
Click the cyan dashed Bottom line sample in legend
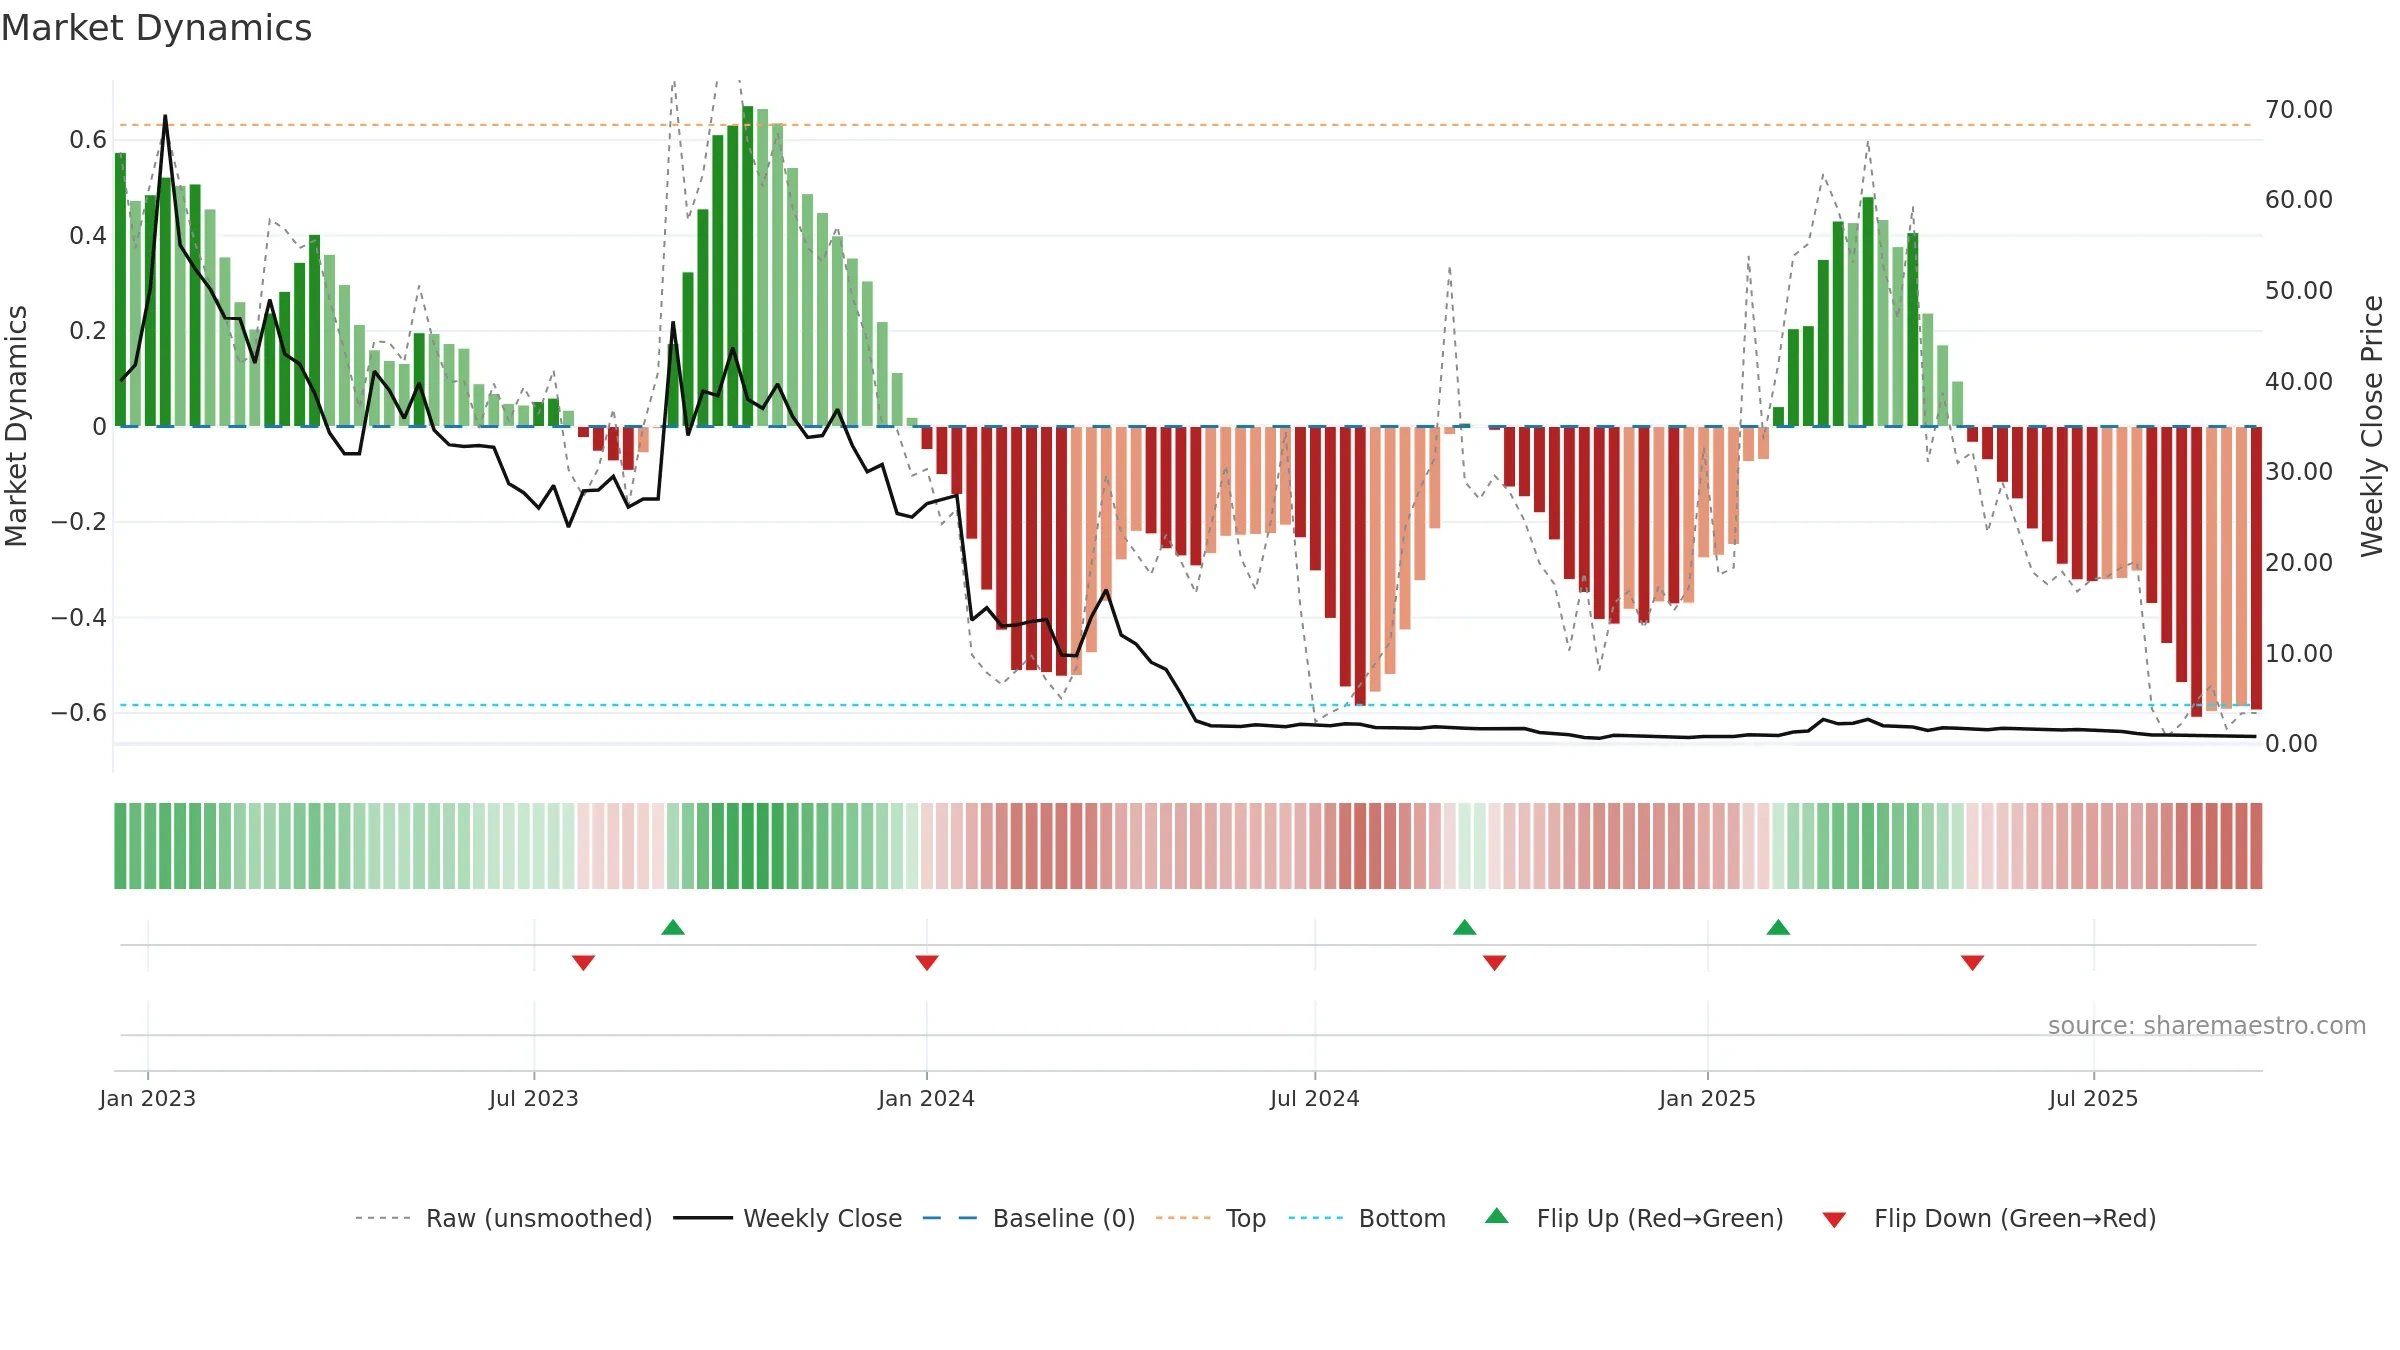(1316, 1218)
